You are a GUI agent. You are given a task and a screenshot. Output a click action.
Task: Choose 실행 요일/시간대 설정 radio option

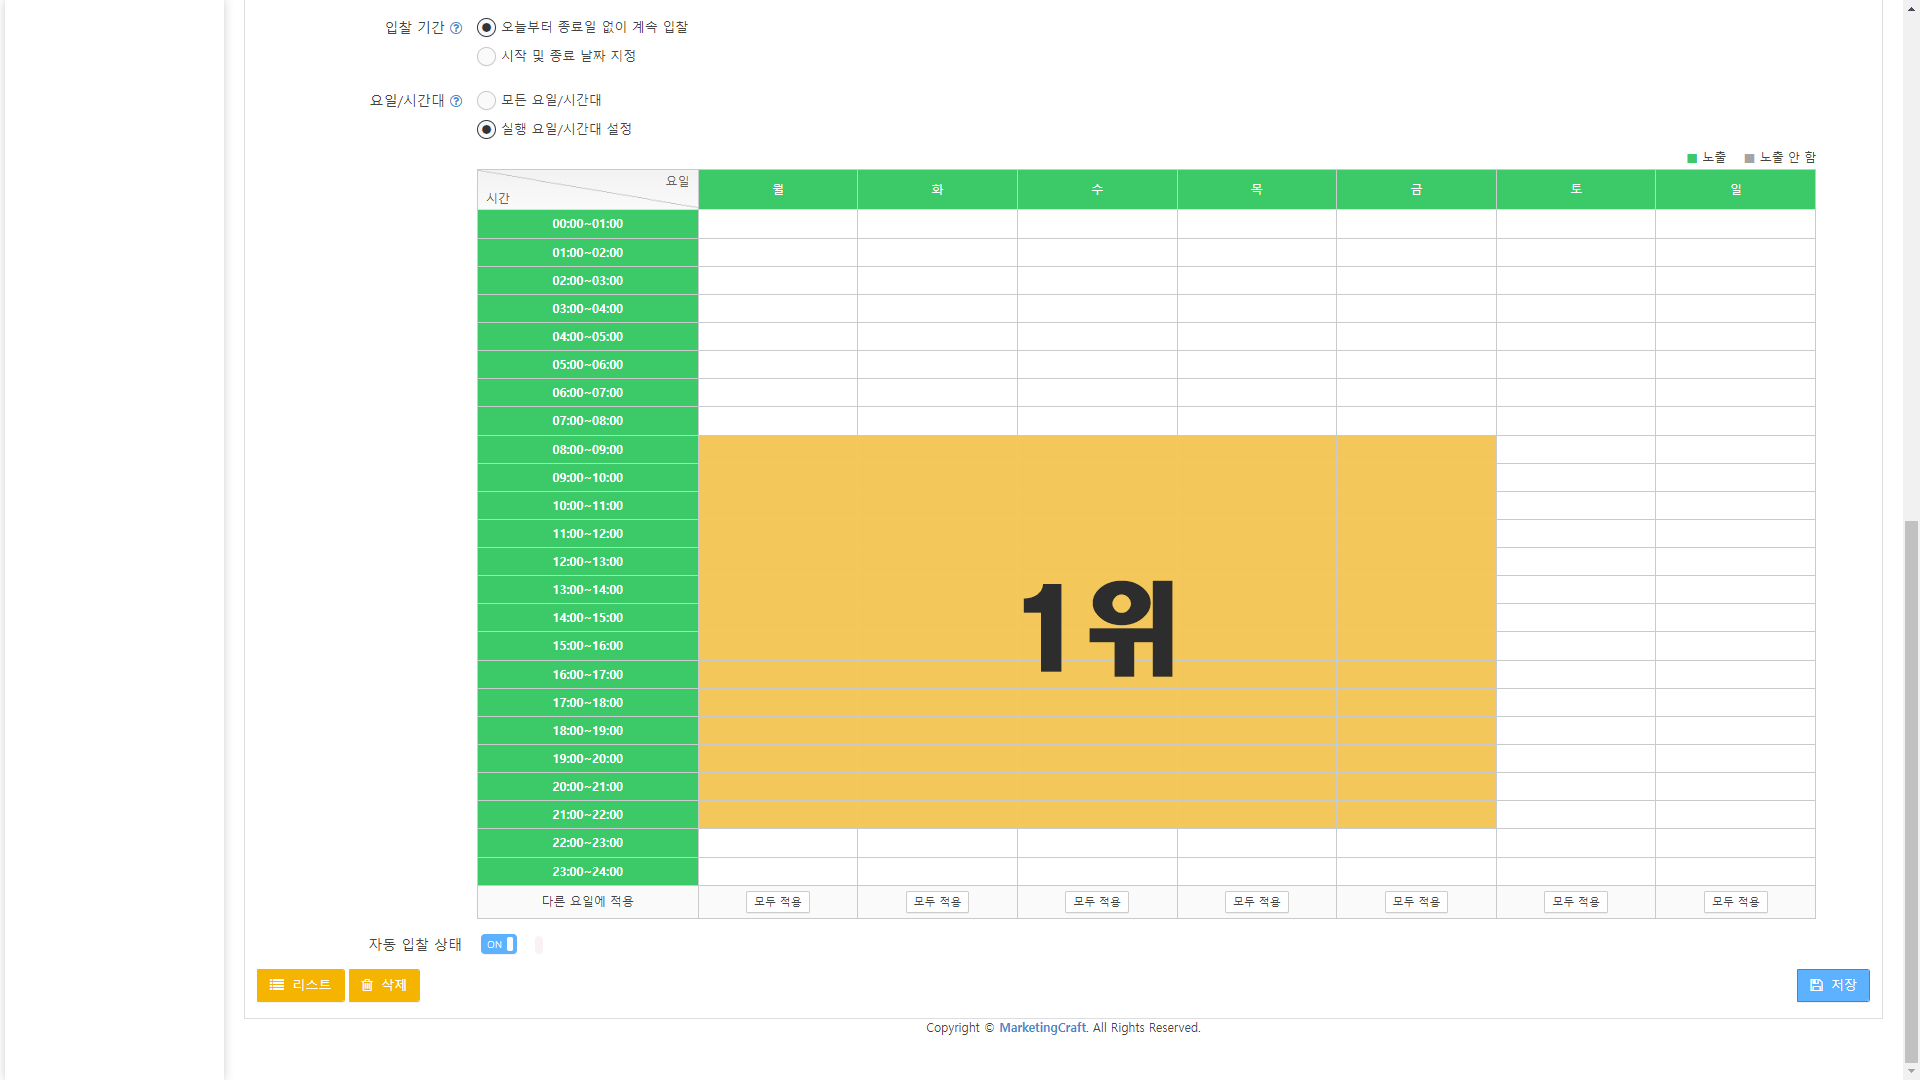[x=486, y=129]
